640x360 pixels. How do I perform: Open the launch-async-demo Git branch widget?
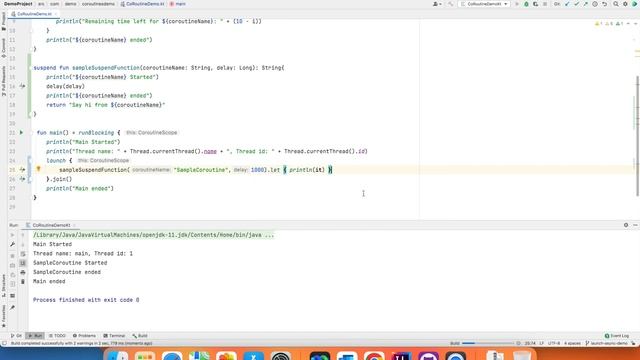click(x=606, y=343)
